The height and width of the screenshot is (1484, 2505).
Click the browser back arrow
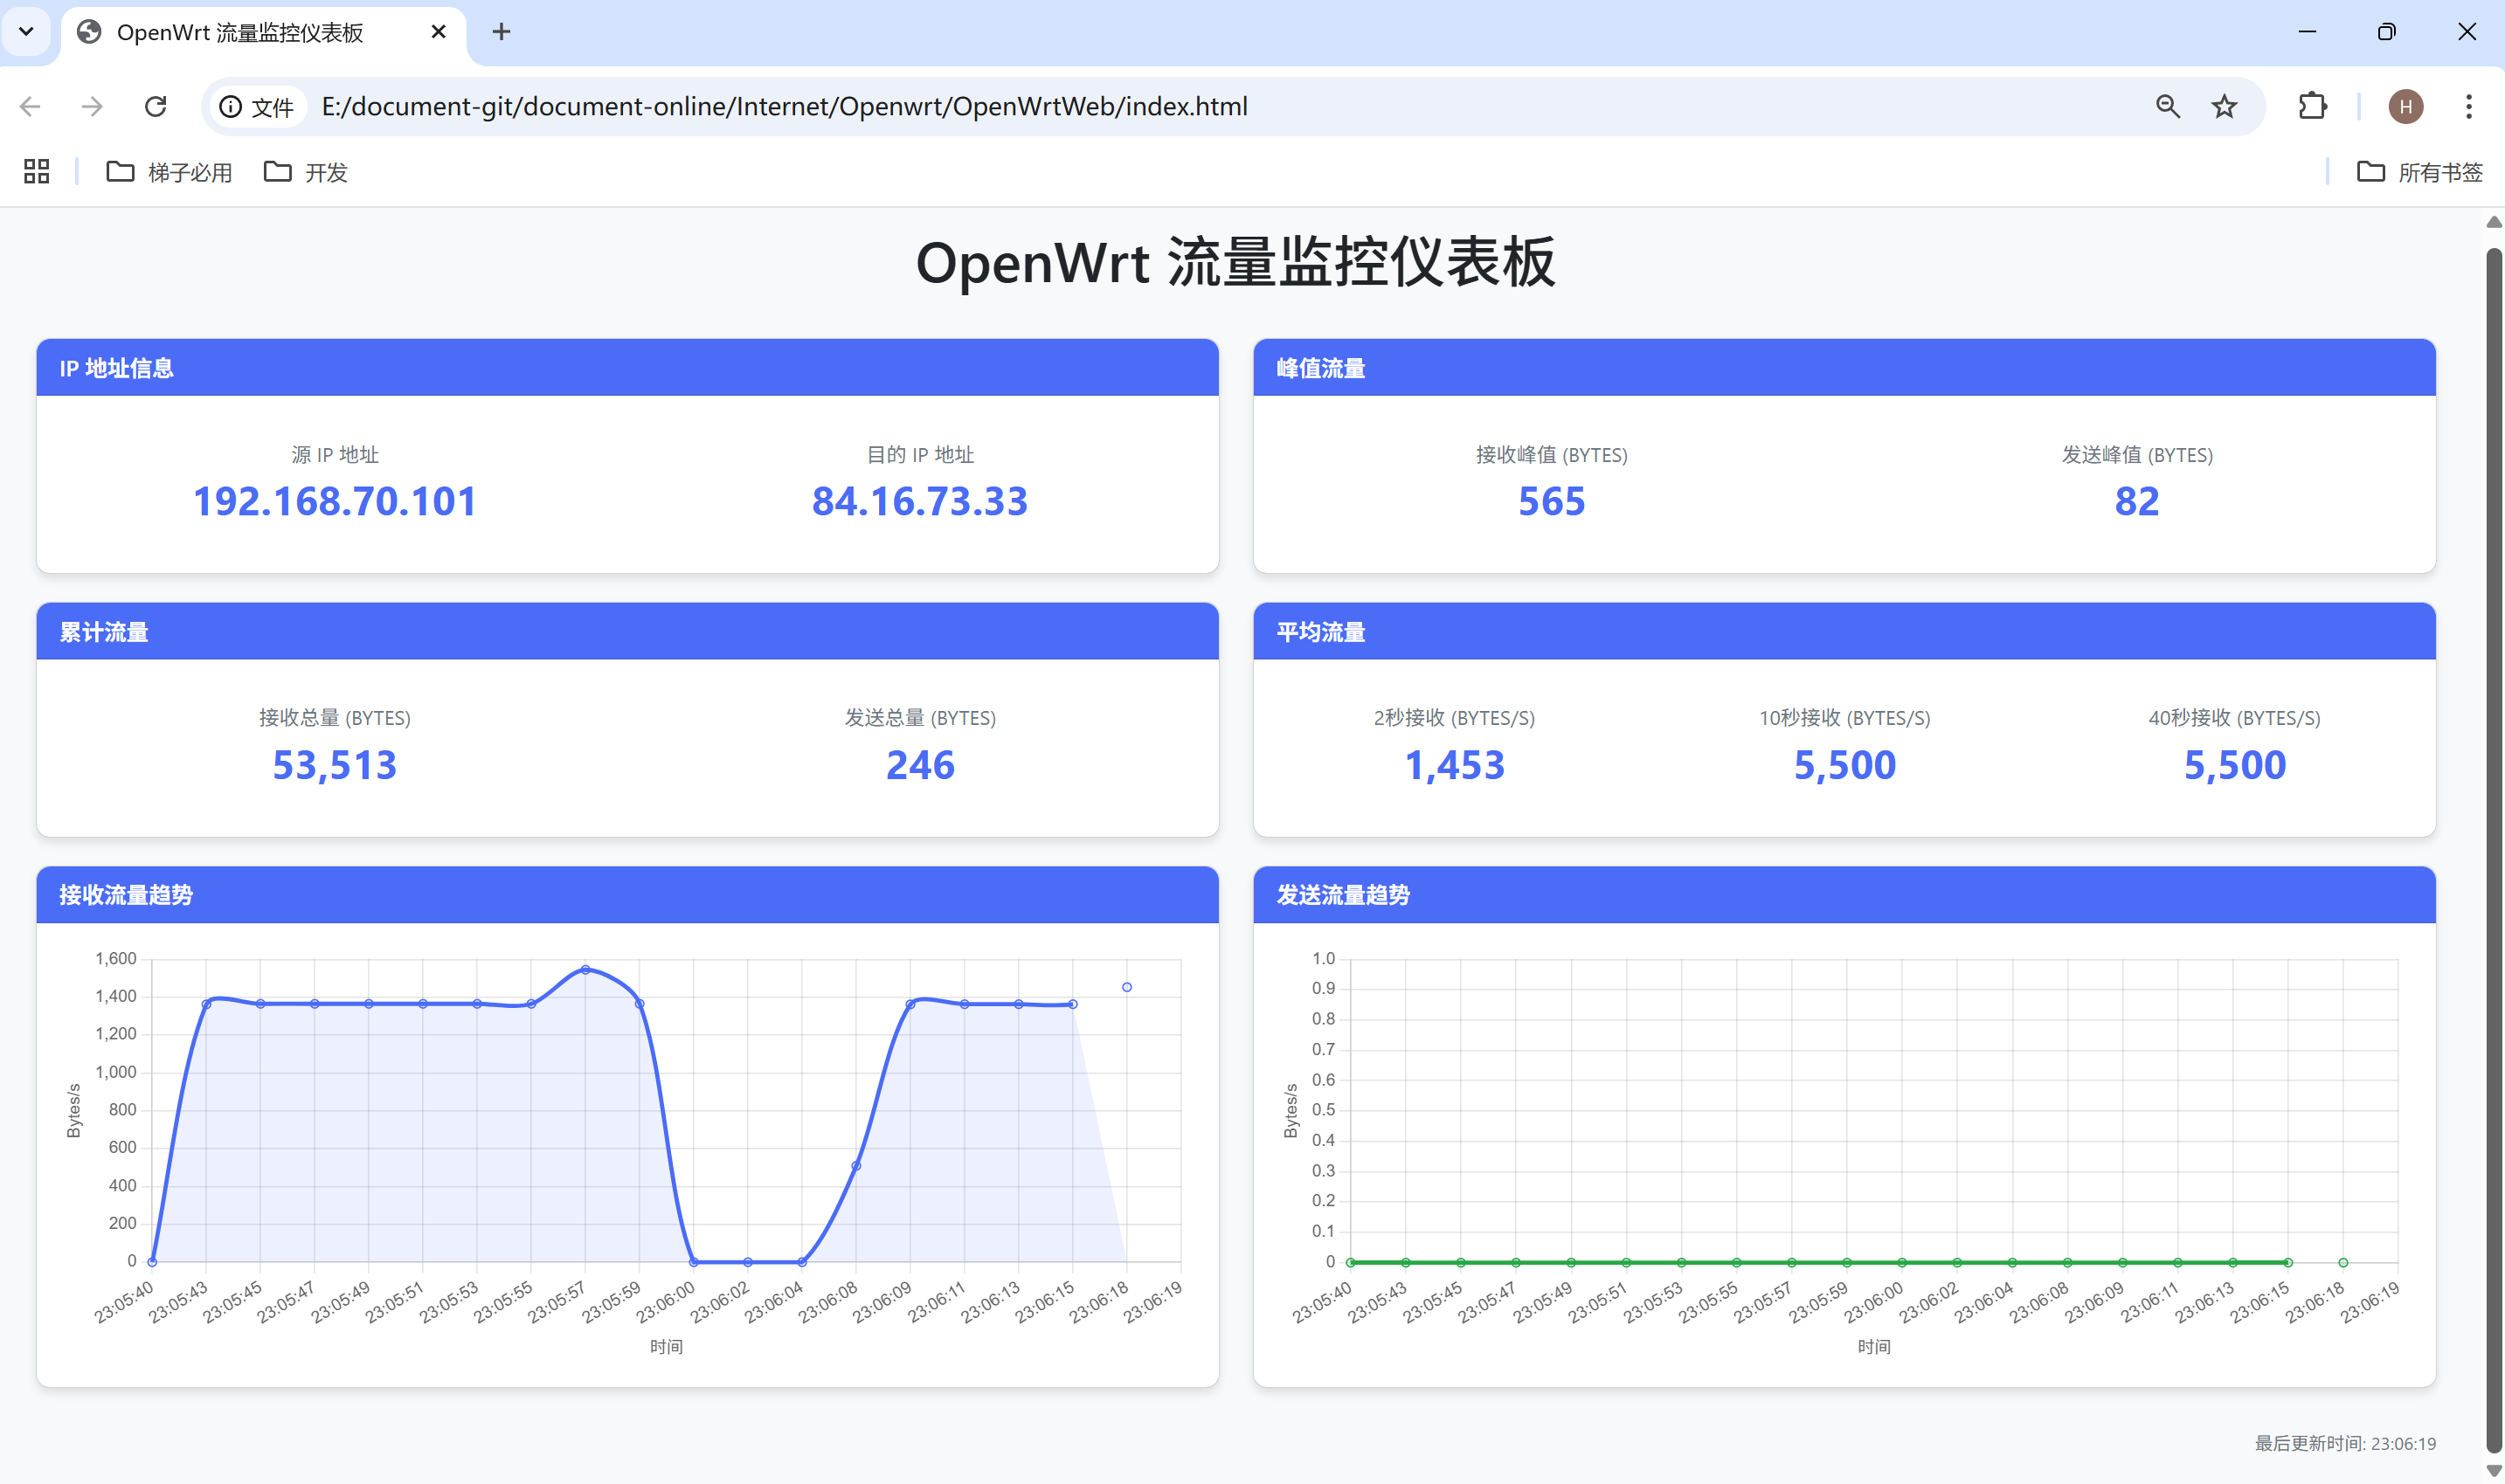tap(31, 106)
